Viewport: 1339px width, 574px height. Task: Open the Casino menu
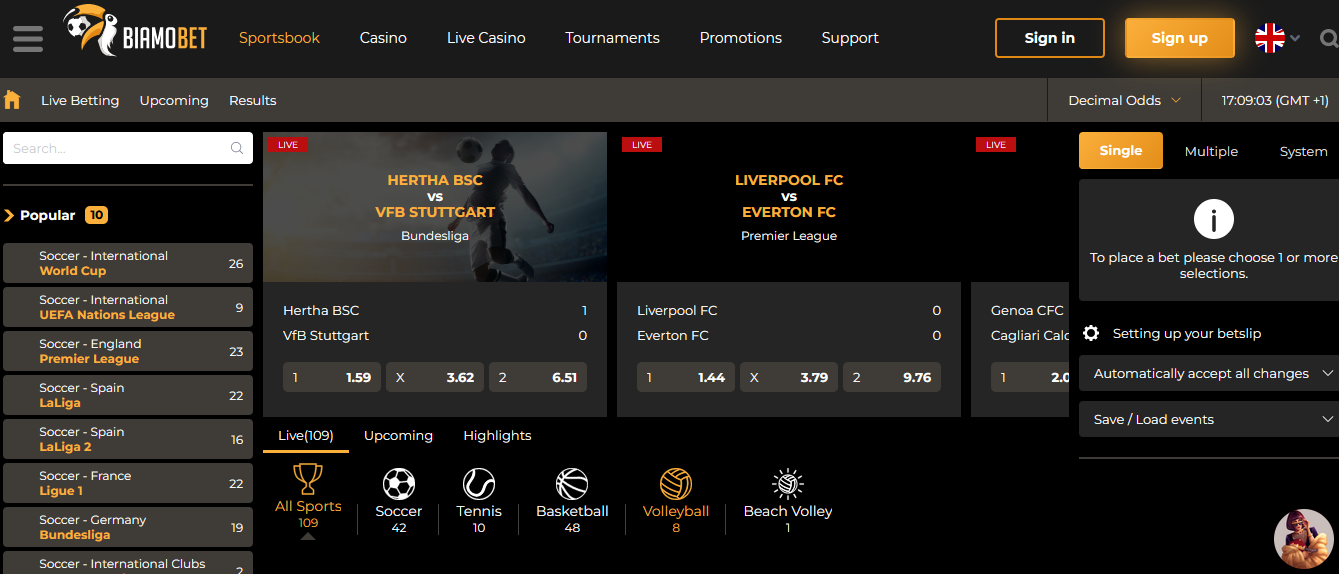tap(383, 38)
